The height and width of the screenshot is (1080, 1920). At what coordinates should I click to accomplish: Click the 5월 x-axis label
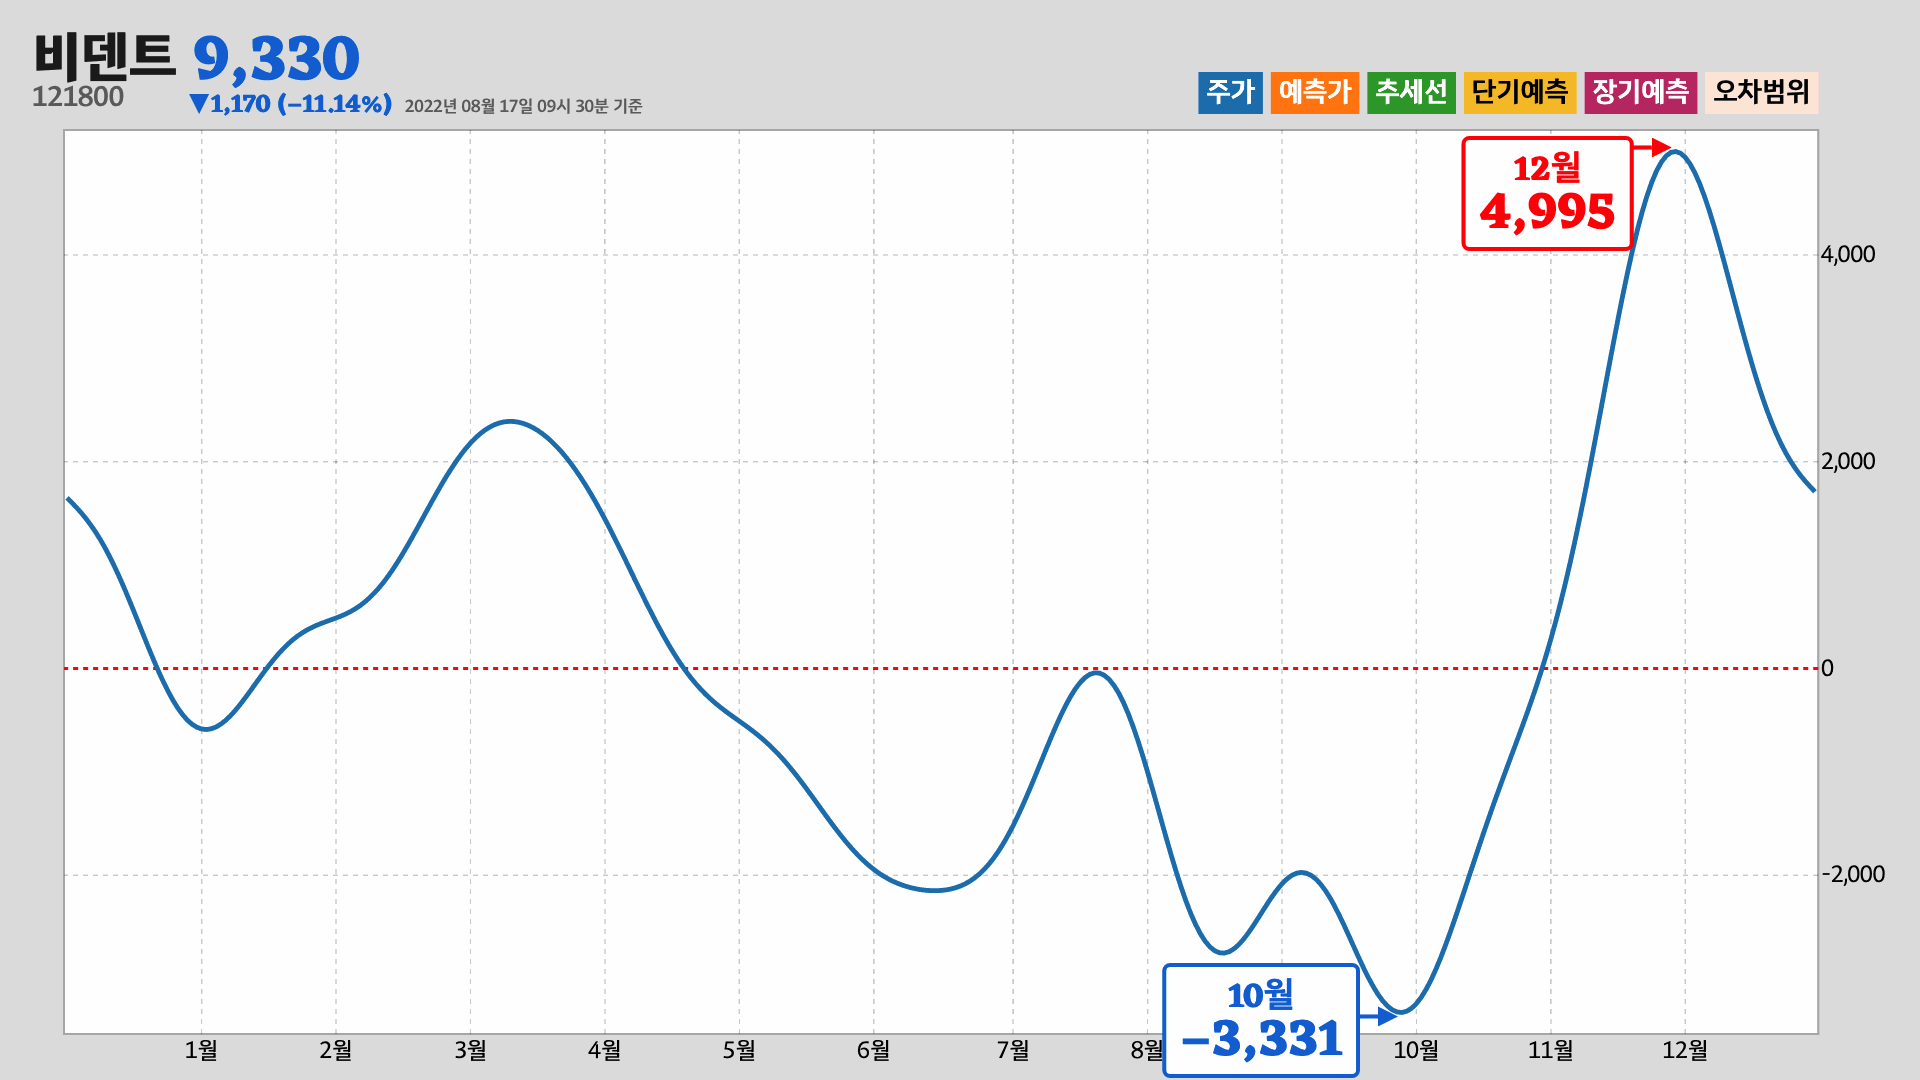point(739,1050)
